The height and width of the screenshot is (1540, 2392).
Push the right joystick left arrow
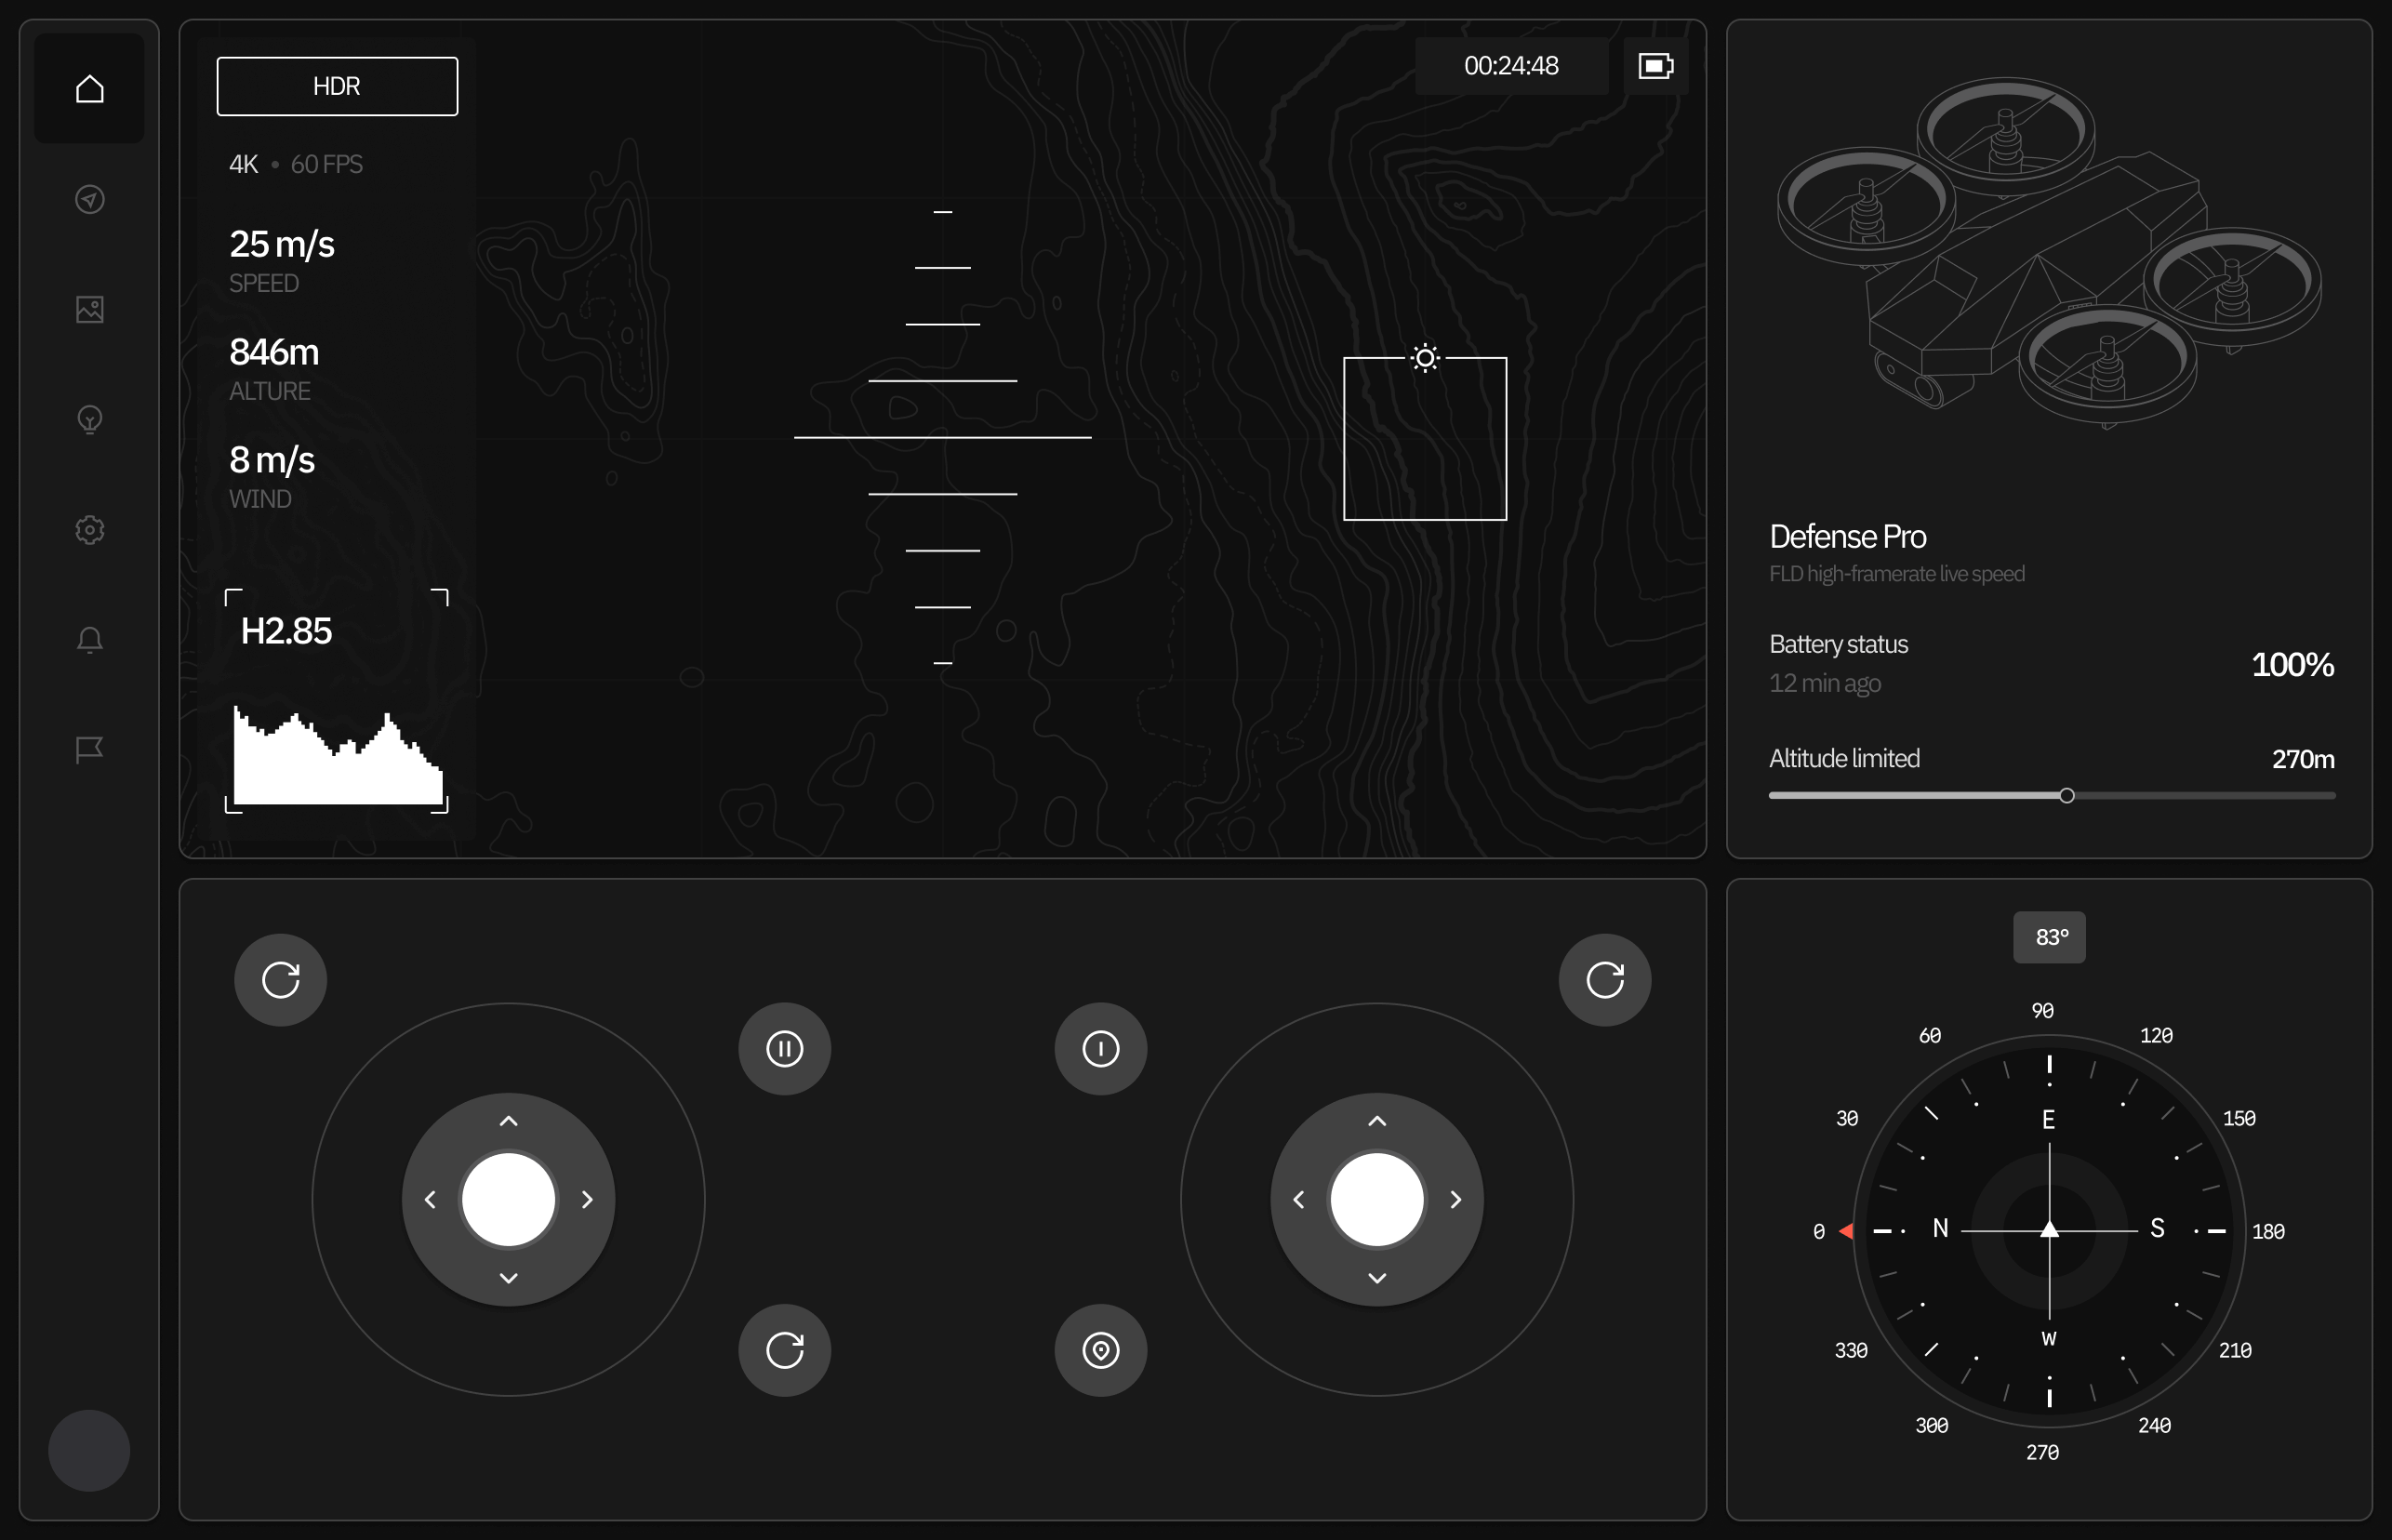point(1299,1199)
